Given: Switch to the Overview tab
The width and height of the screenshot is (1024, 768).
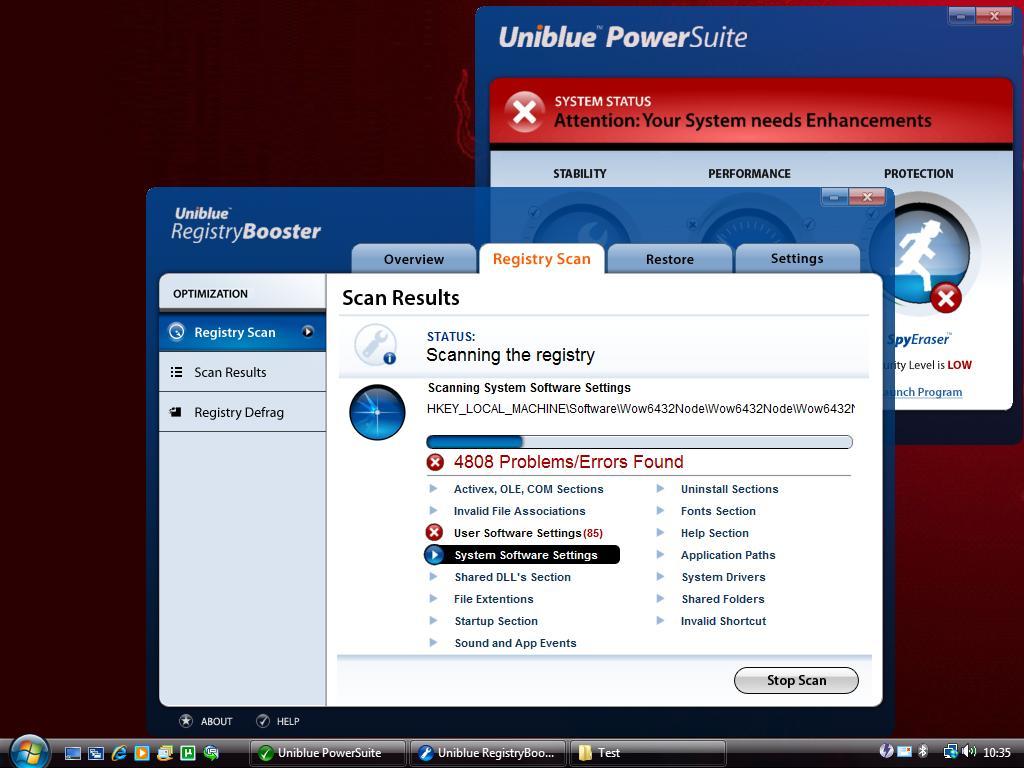Looking at the screenshot, I should [413, 259].
